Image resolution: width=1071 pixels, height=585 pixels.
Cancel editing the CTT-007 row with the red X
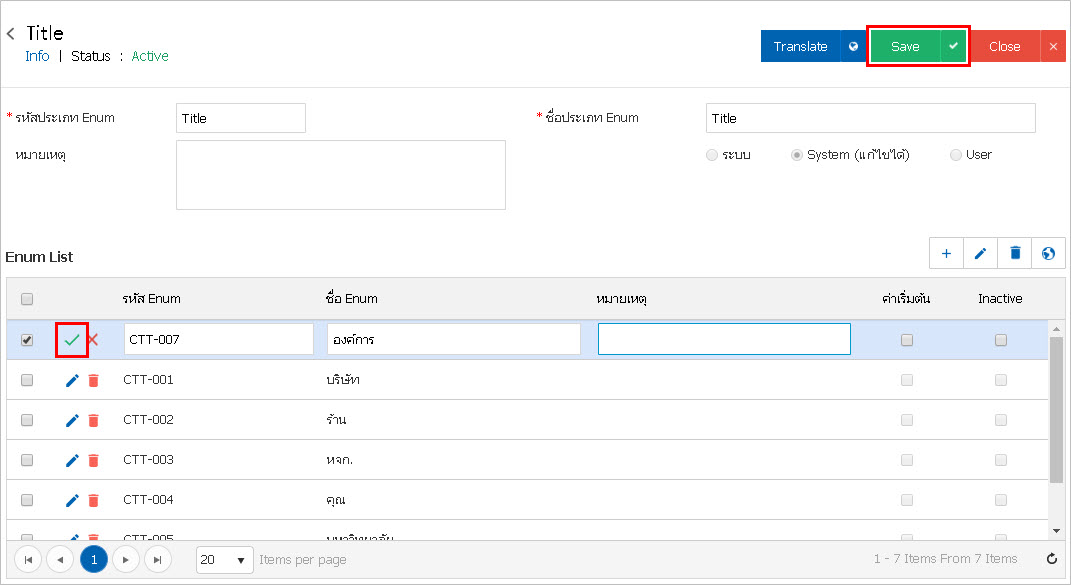(x=93, y=340)
